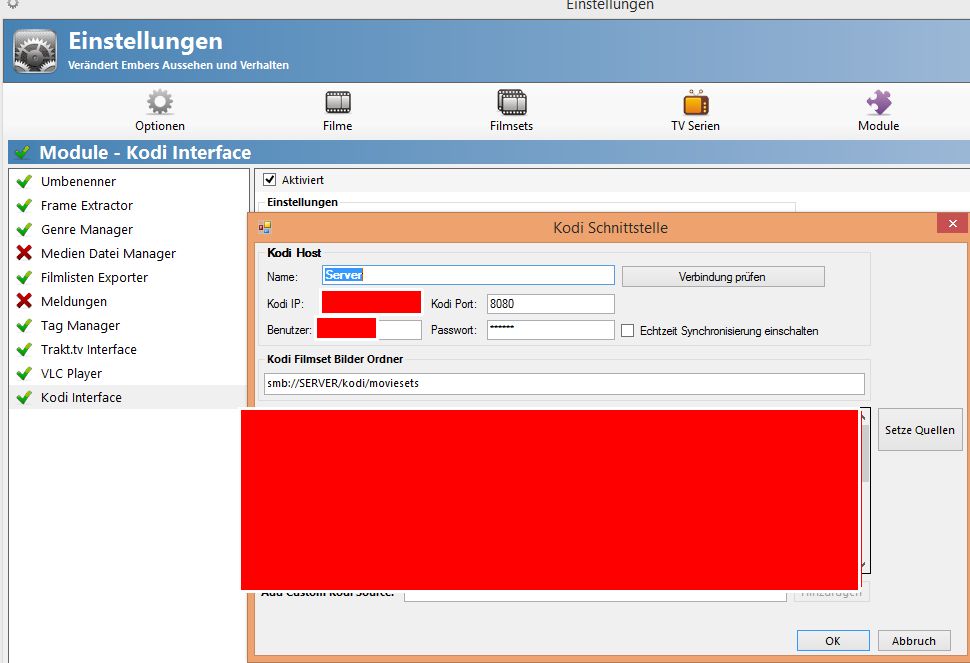Select Frame Extractor module
The width and height of the screenshot is (970, 663).
click(128, 205)
